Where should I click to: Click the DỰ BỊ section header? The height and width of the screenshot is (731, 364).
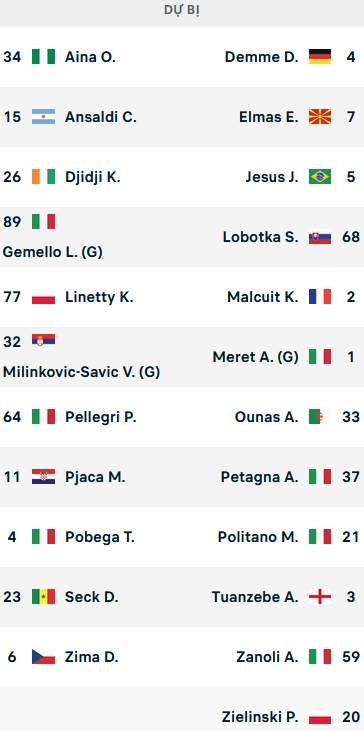tap(182, 10)
